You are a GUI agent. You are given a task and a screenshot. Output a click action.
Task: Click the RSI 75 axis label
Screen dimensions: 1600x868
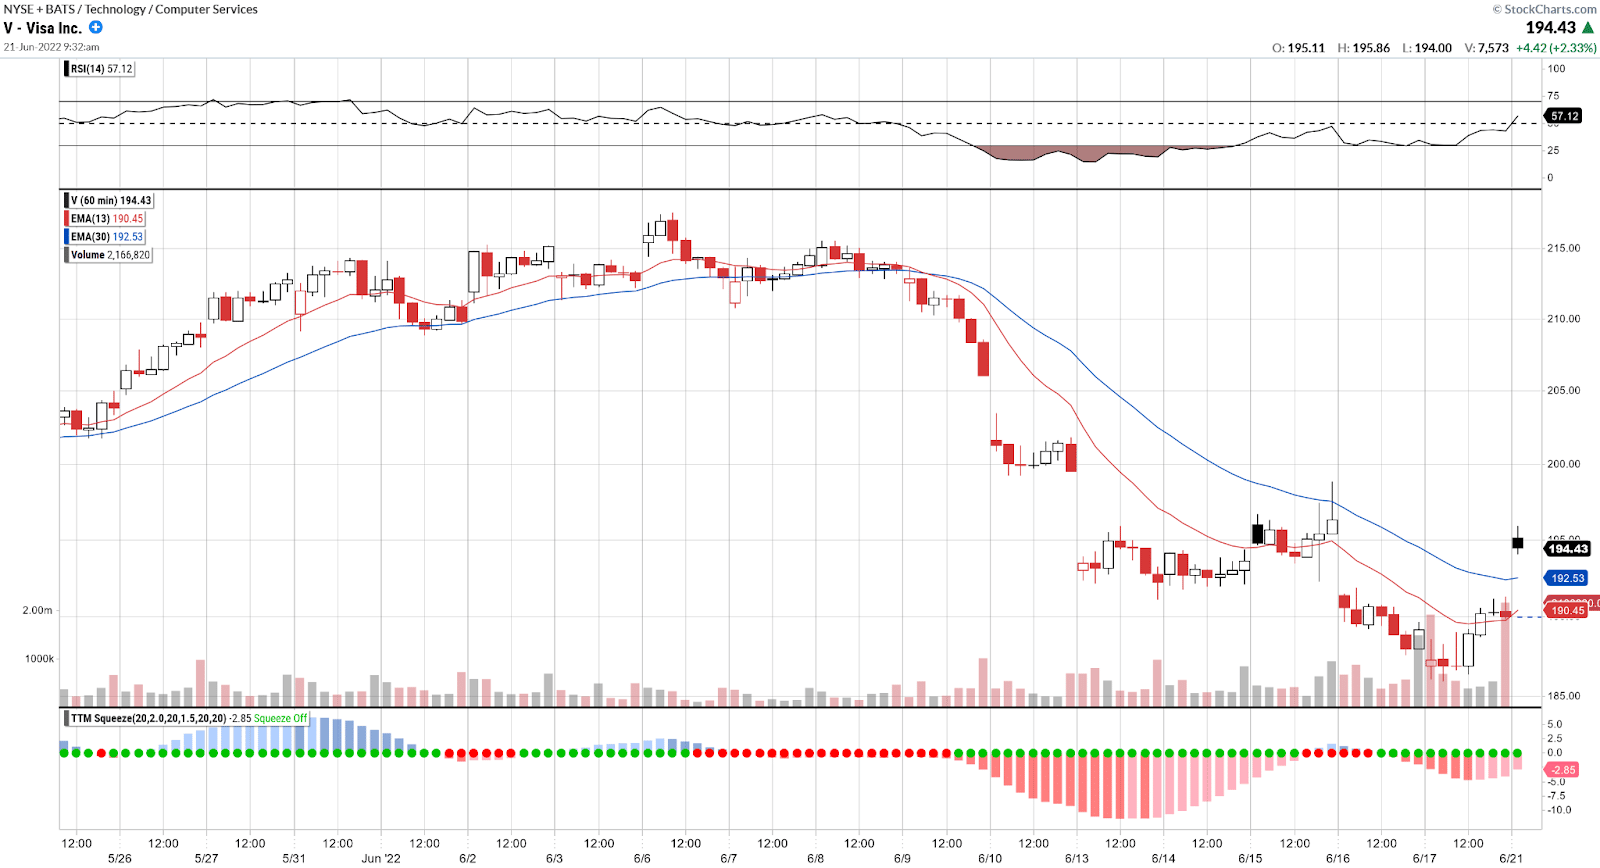point(1553,96)
